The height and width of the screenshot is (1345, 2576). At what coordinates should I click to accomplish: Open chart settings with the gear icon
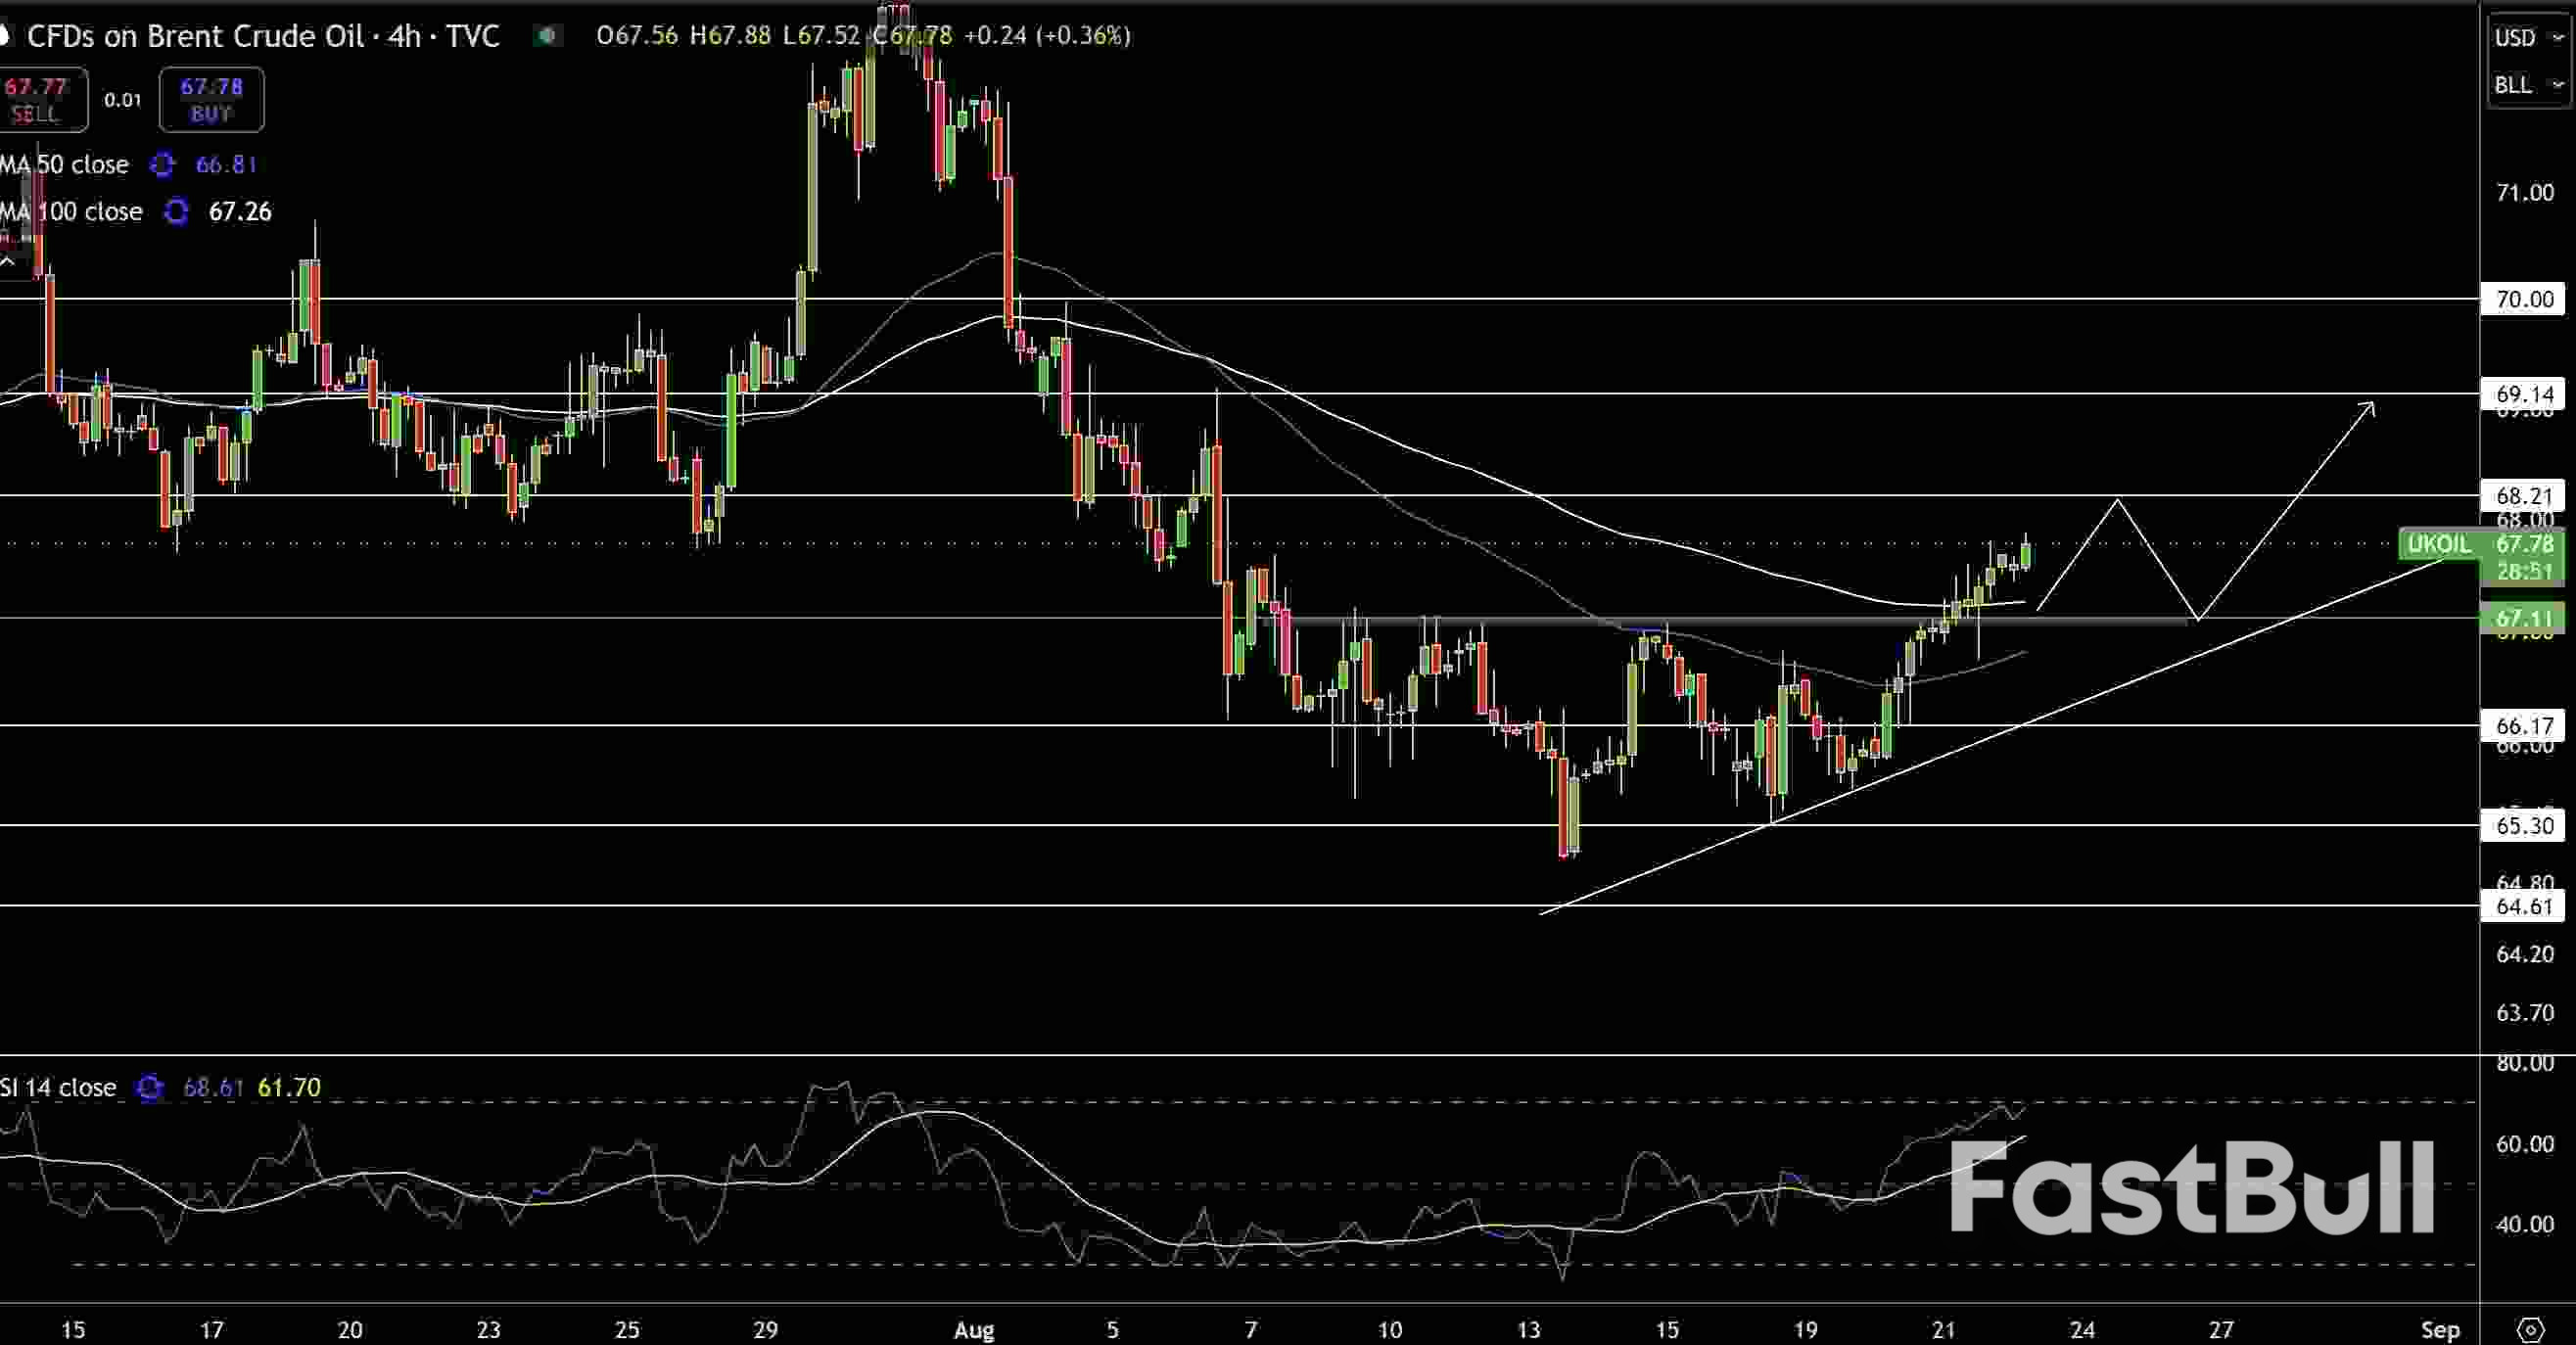pos(2530,1331)
